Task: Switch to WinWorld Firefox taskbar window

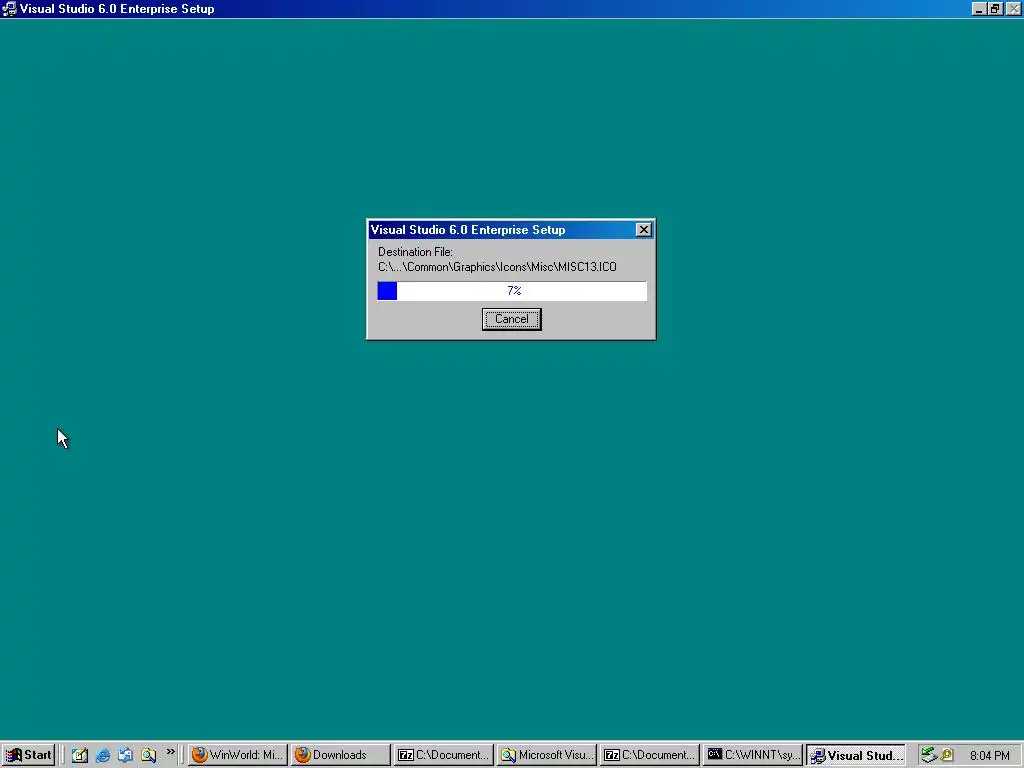Action: coord(238,755)
